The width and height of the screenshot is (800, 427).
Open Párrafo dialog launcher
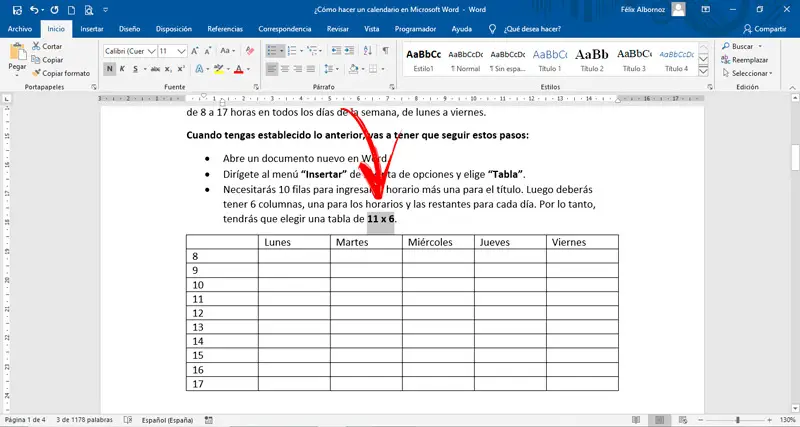[x=392, y=87]
